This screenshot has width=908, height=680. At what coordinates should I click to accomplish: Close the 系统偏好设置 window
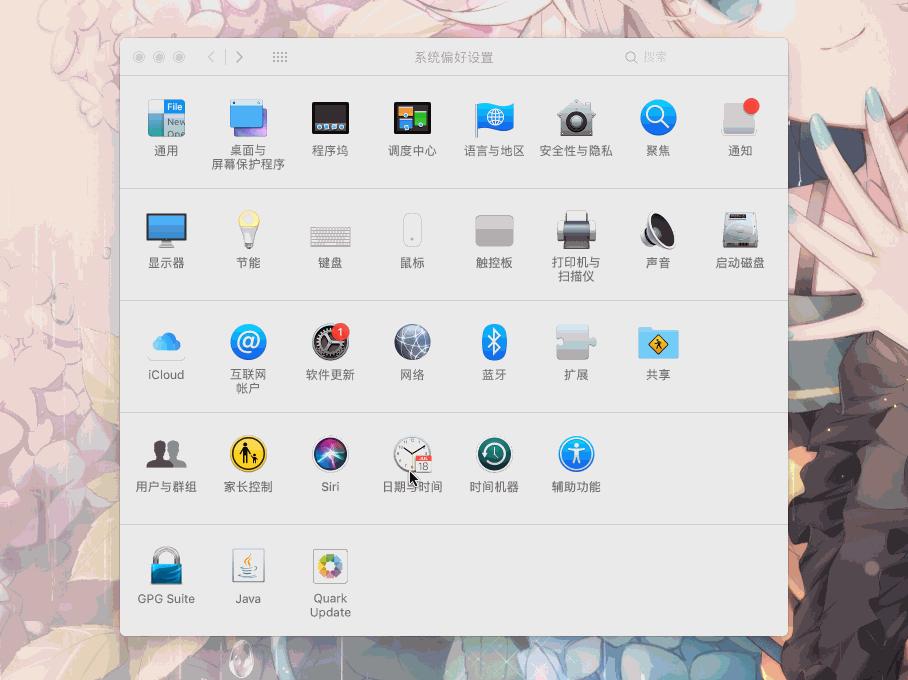[139, 57]
